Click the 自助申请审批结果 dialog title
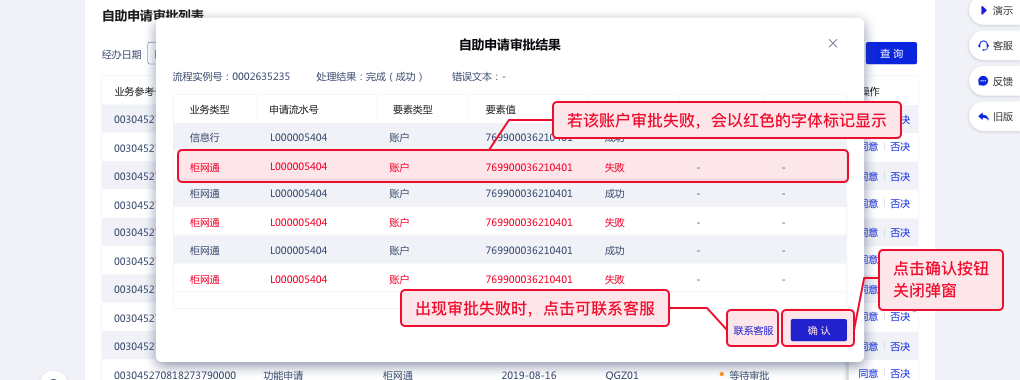1020x380 pixels. point(510,45)
